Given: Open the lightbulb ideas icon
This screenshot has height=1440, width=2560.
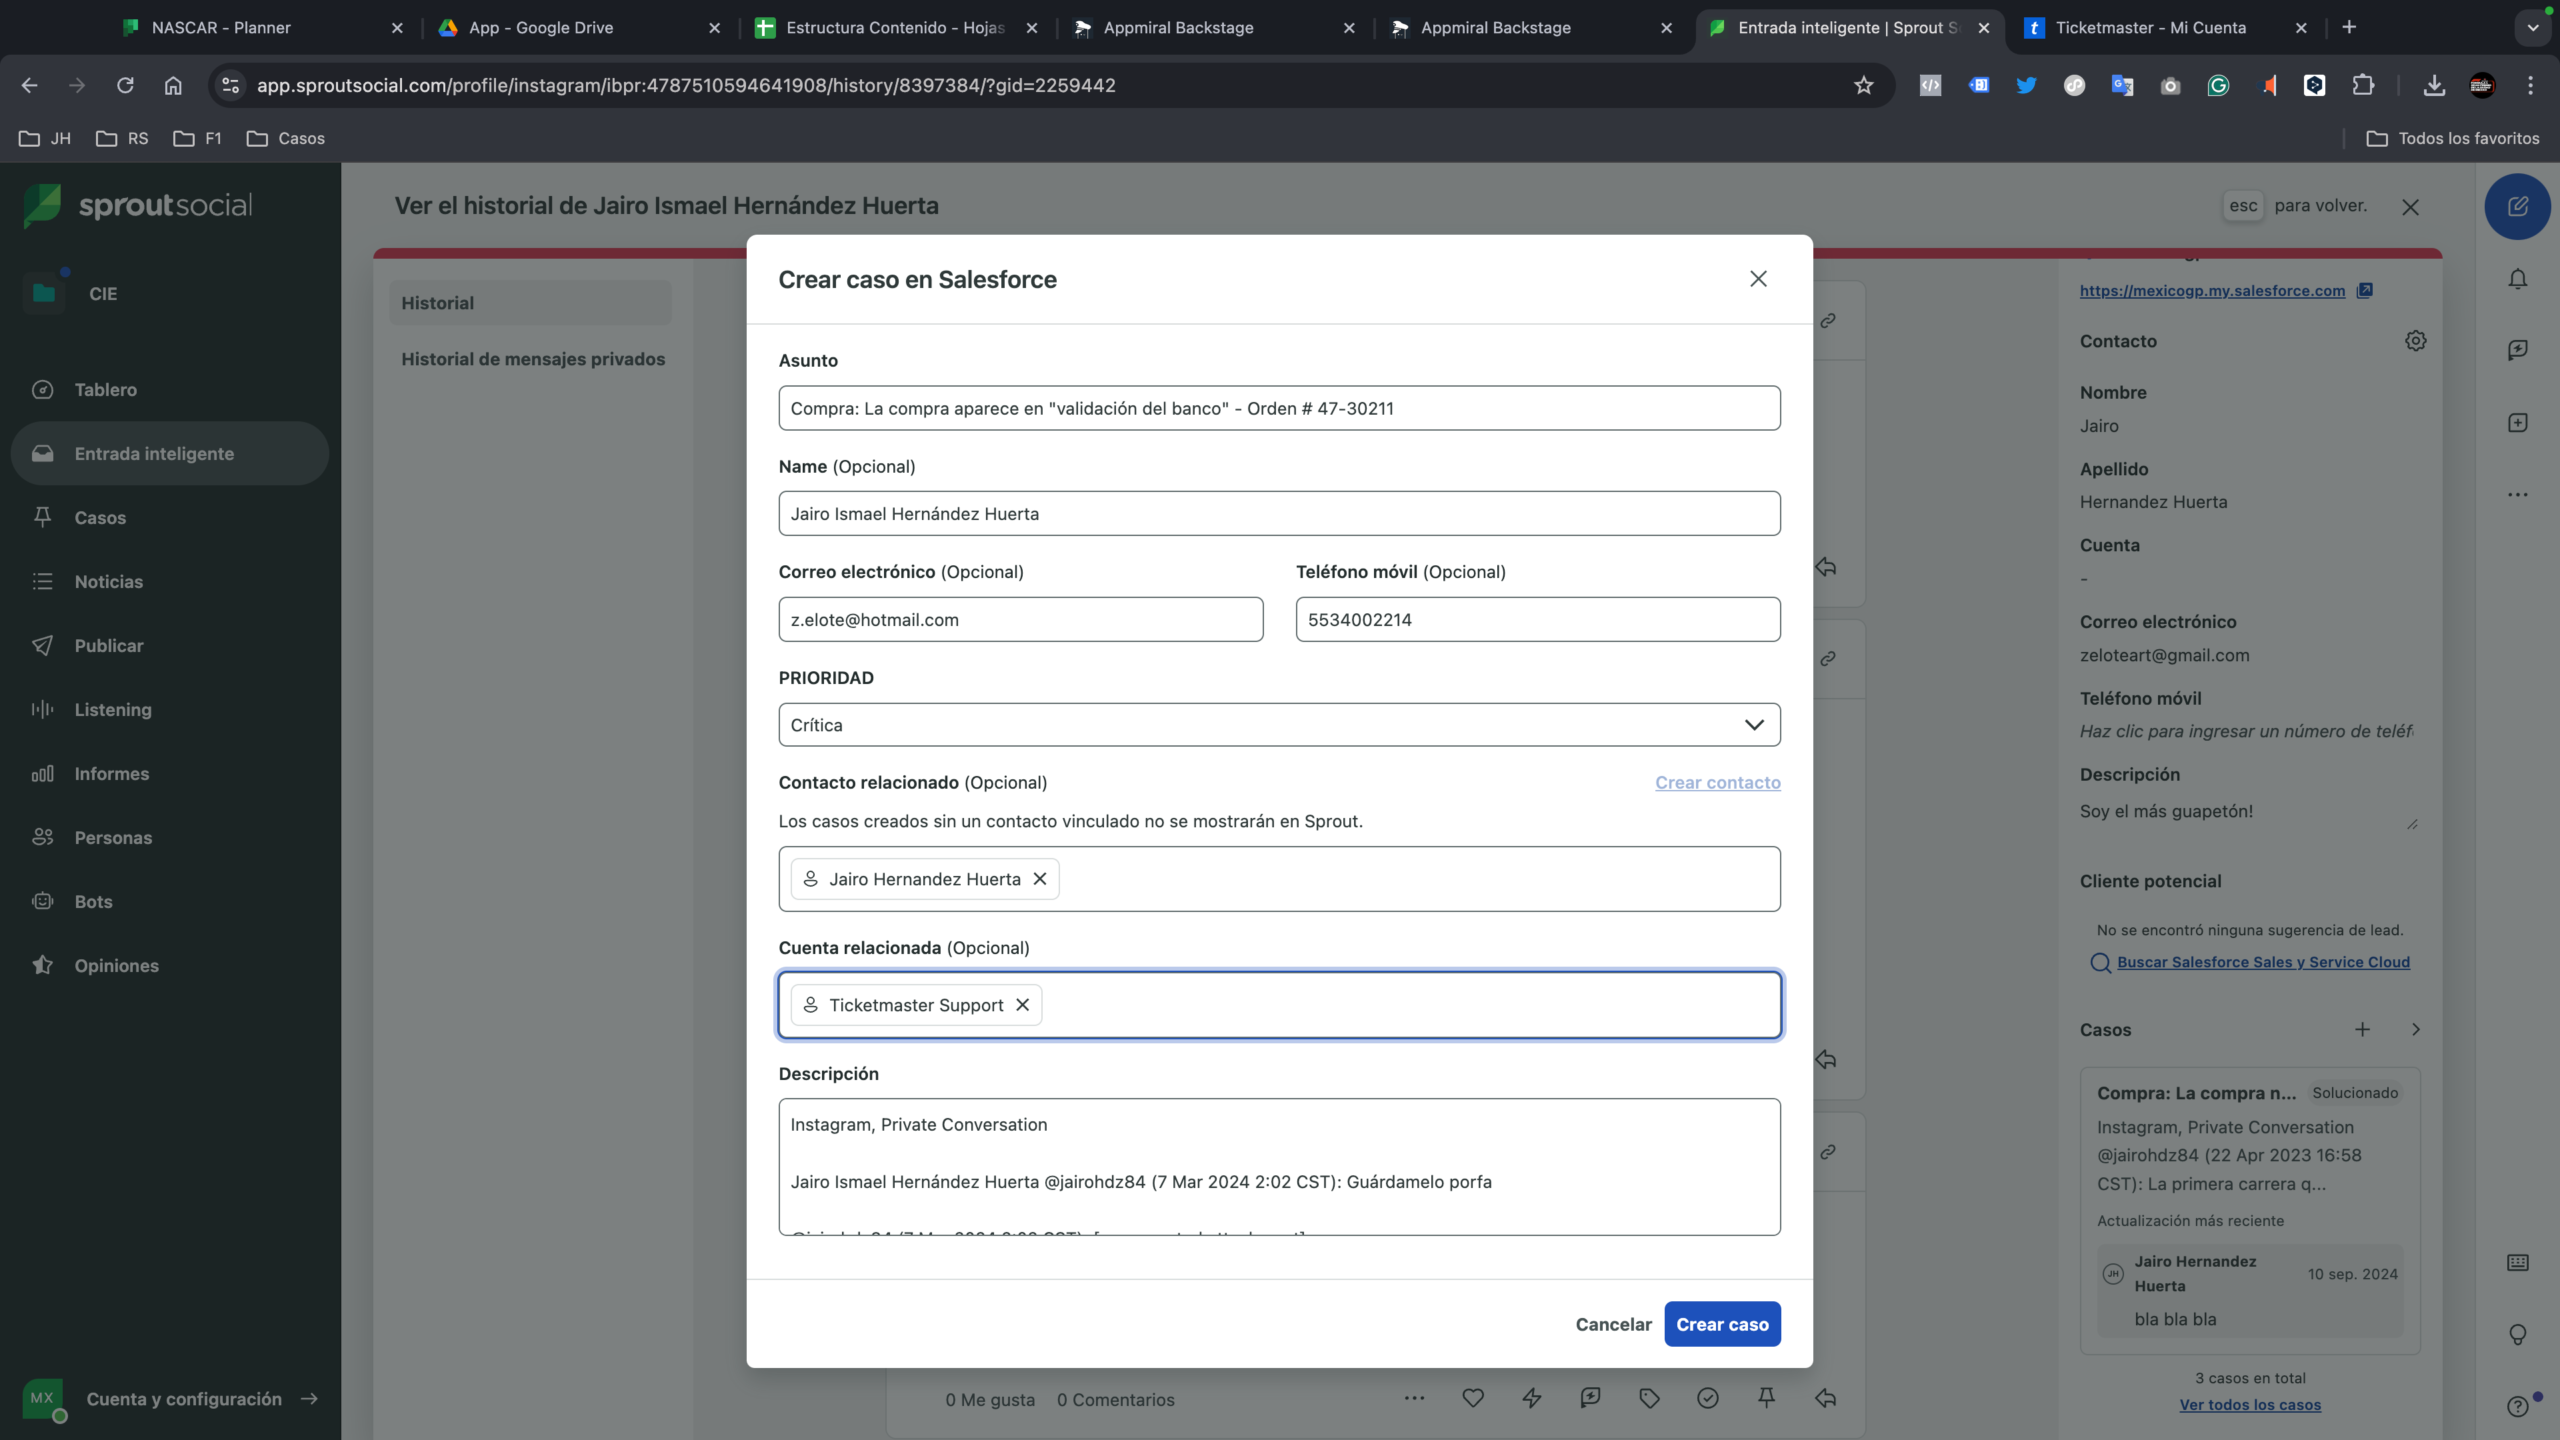Looking at the screenshot, I should click(2517, 1334).
